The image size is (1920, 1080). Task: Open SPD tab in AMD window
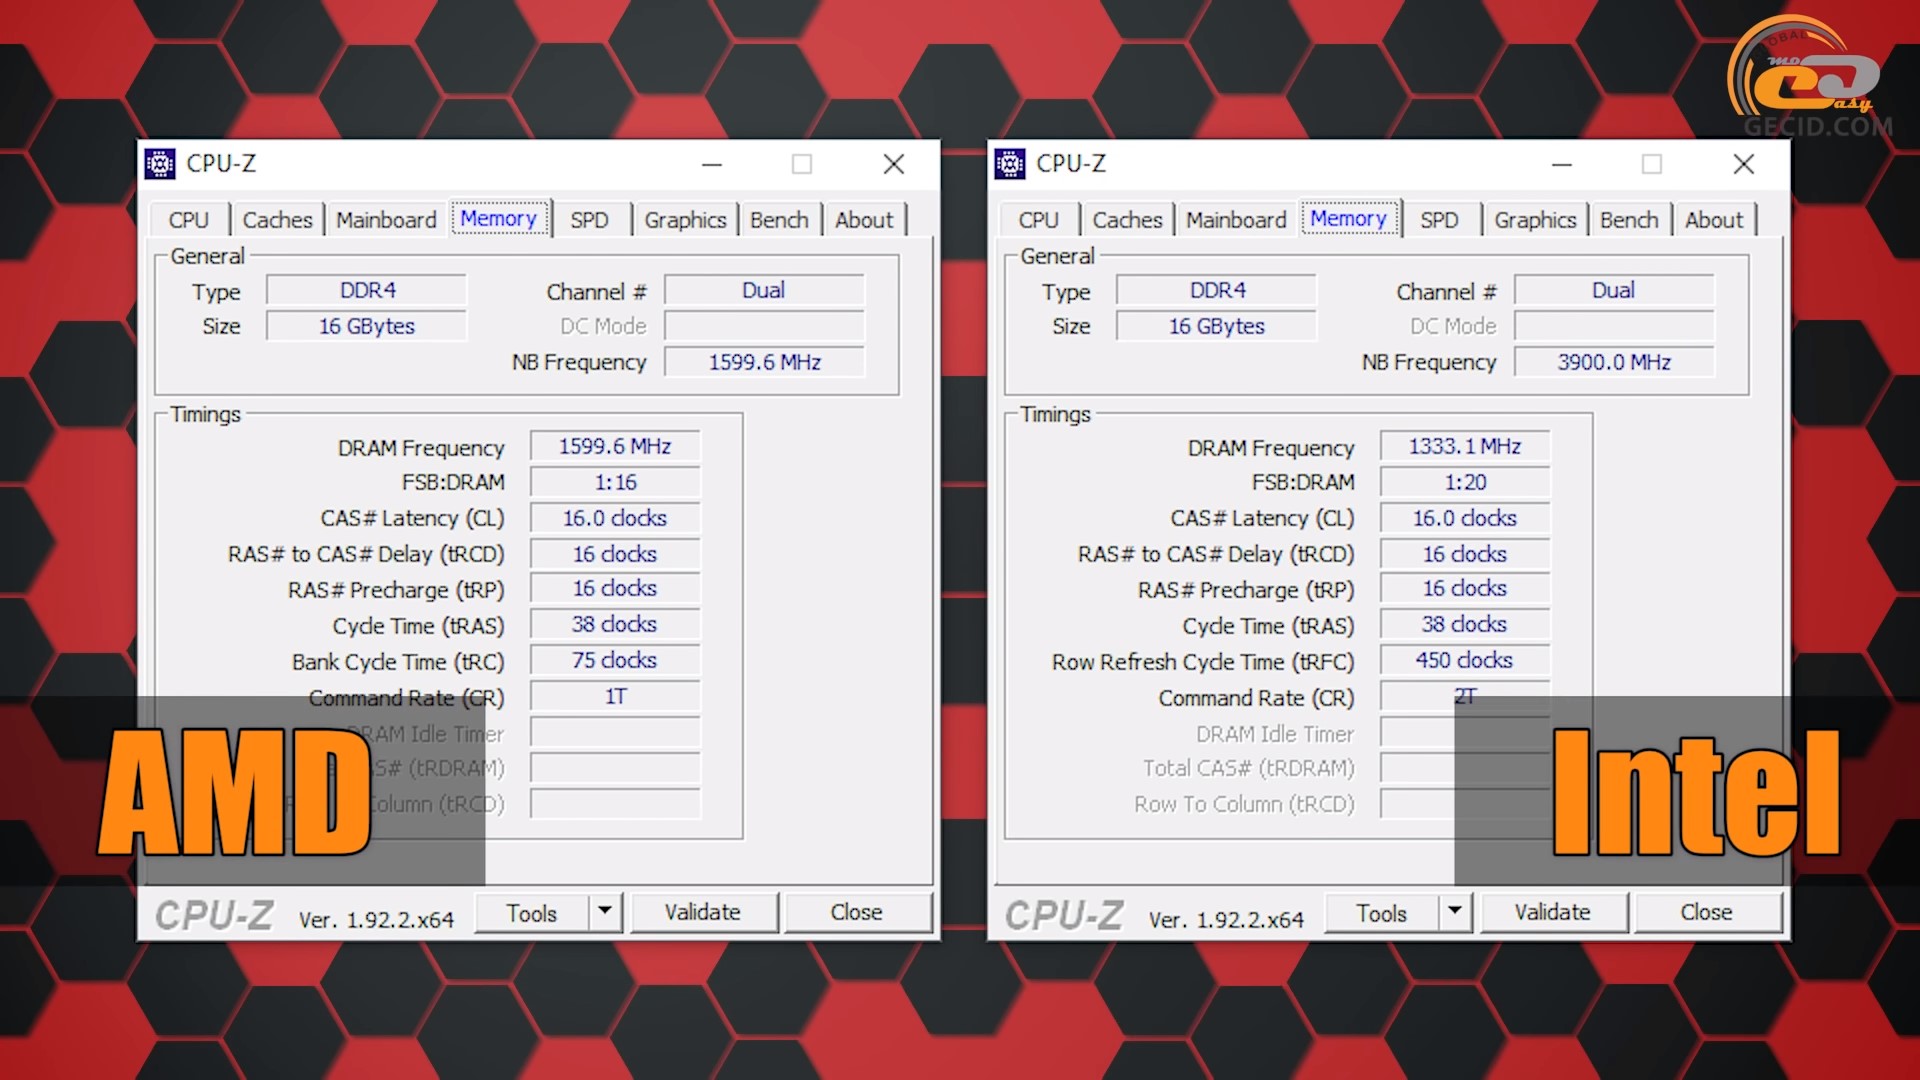pyautogui.click(x=590, y=220)
